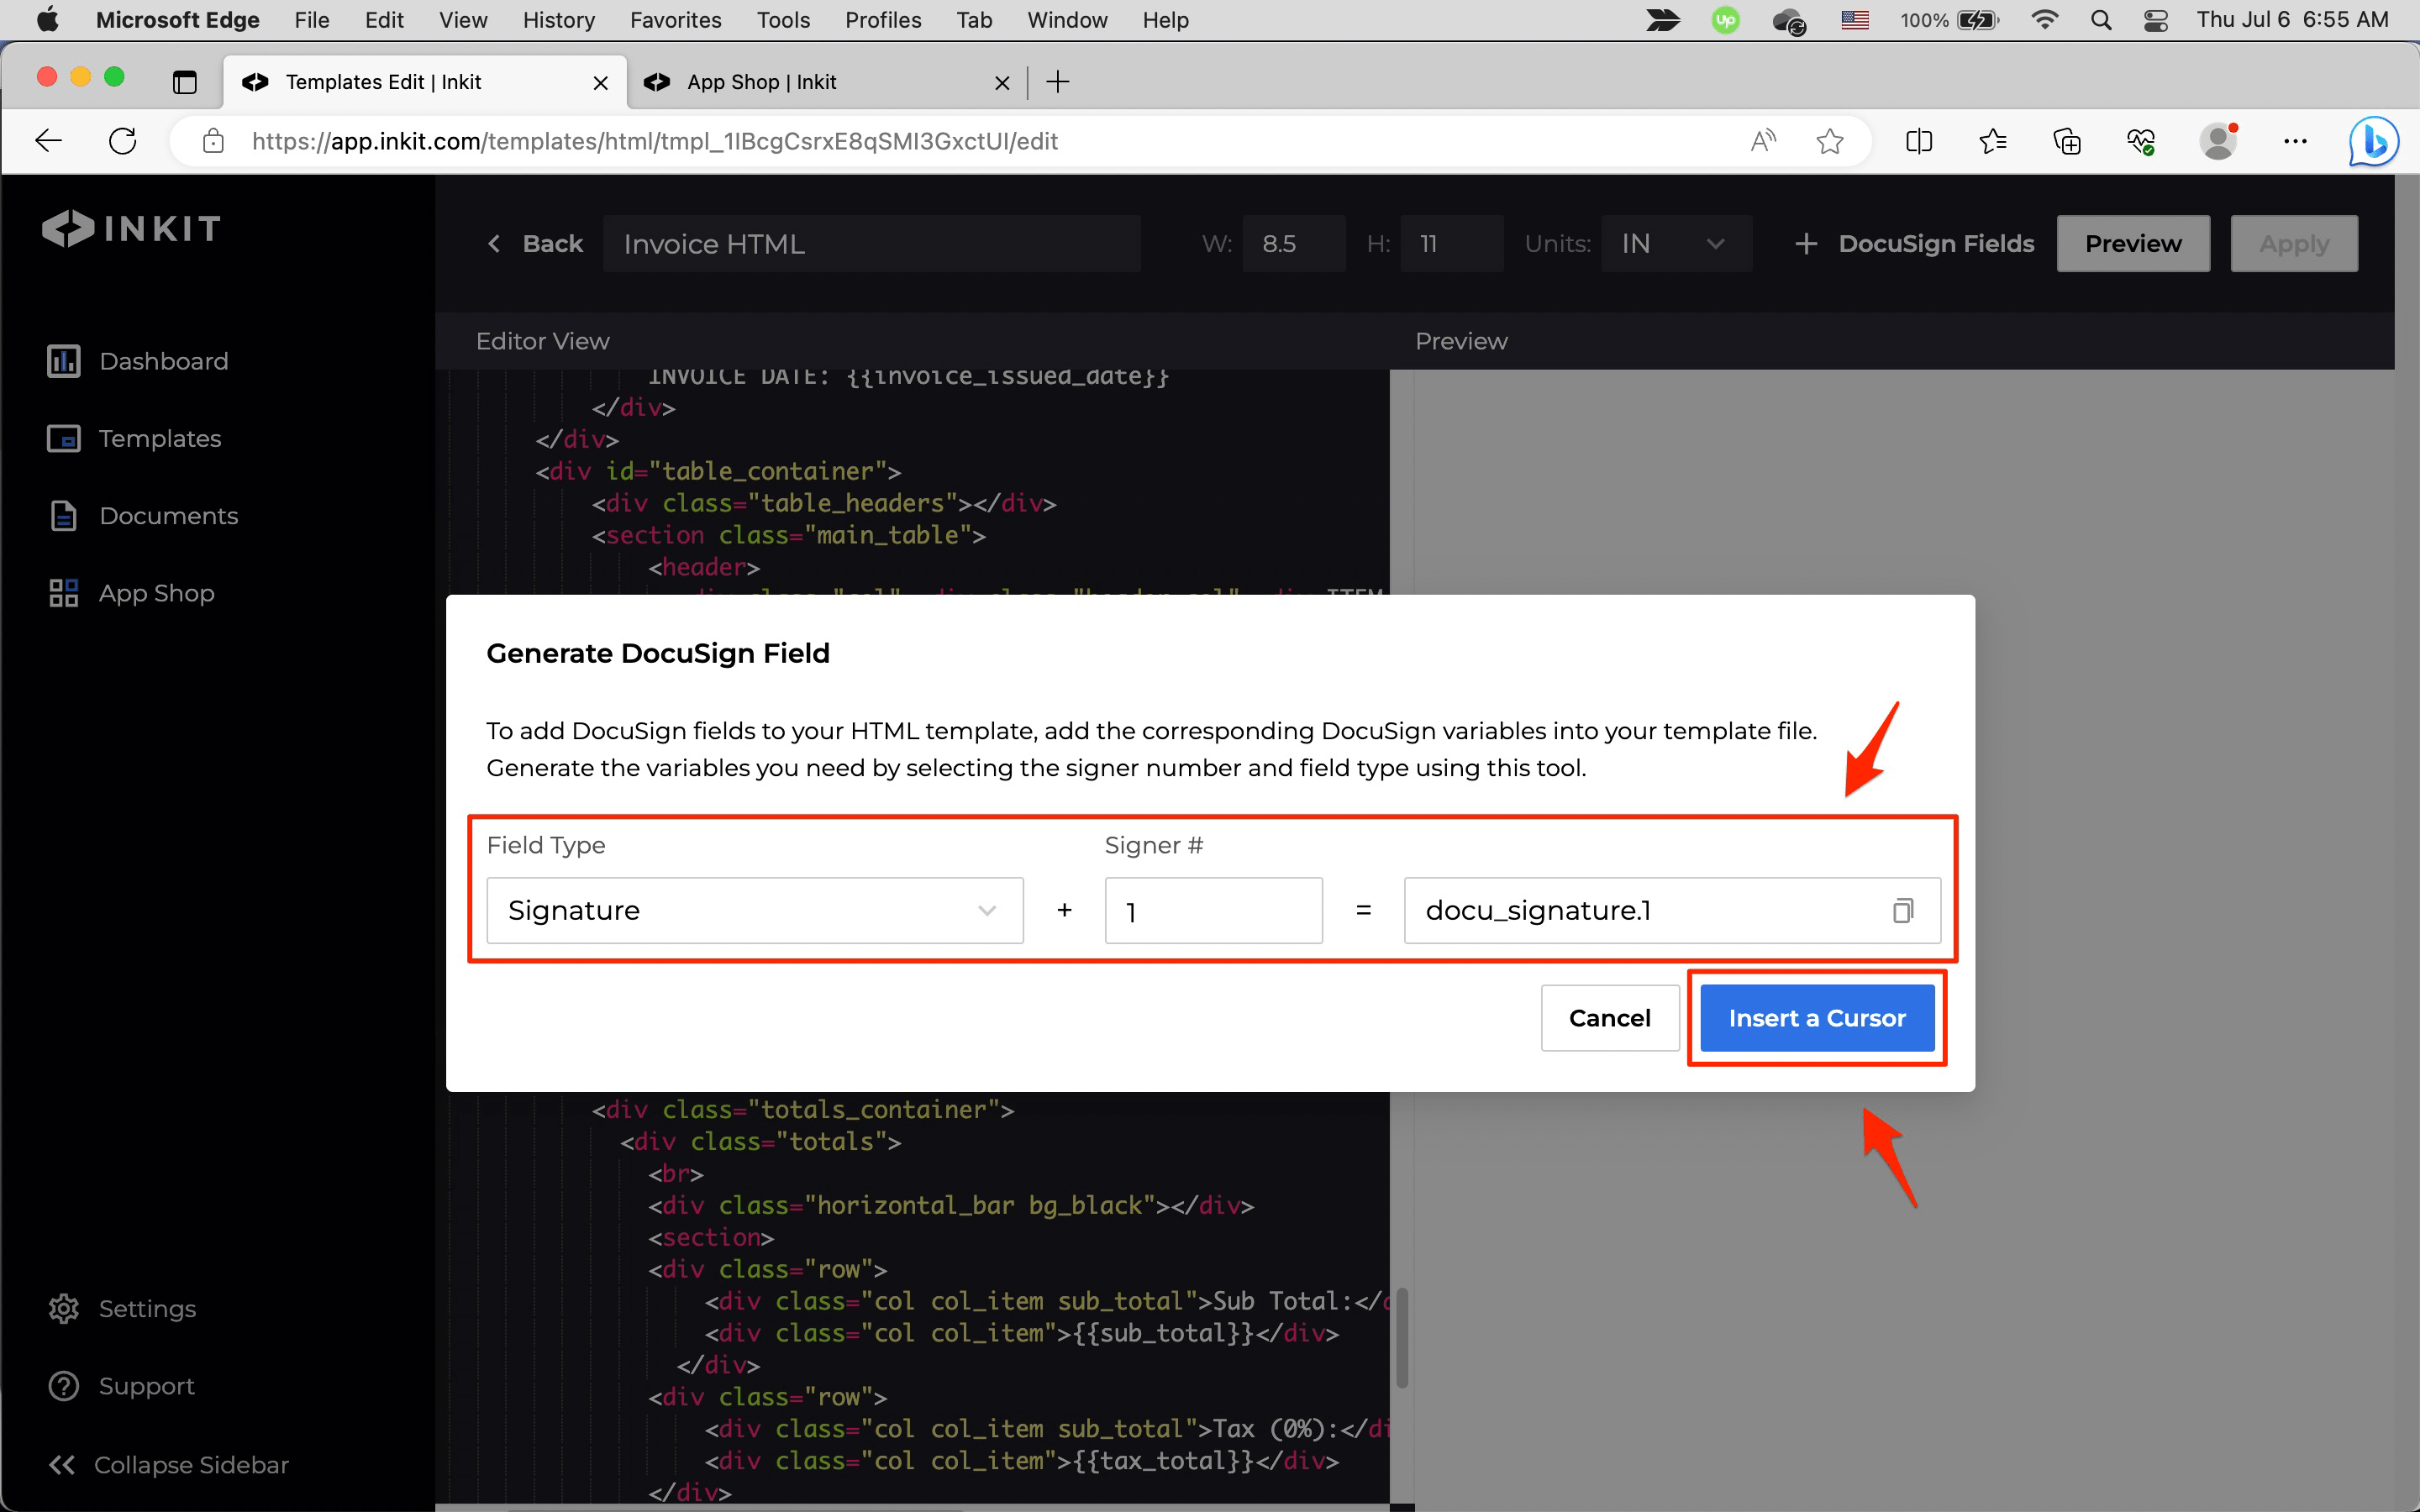
Task: Open the App Shop from the sidebar
Action: click(x=156, y=592)
